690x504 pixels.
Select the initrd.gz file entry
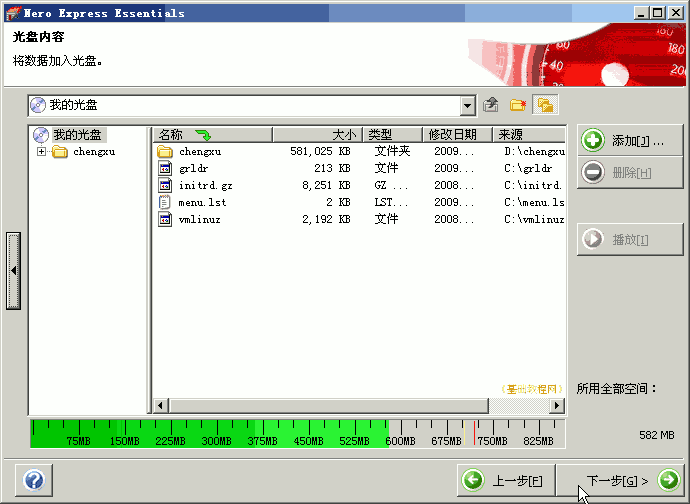tap(204, 185)
